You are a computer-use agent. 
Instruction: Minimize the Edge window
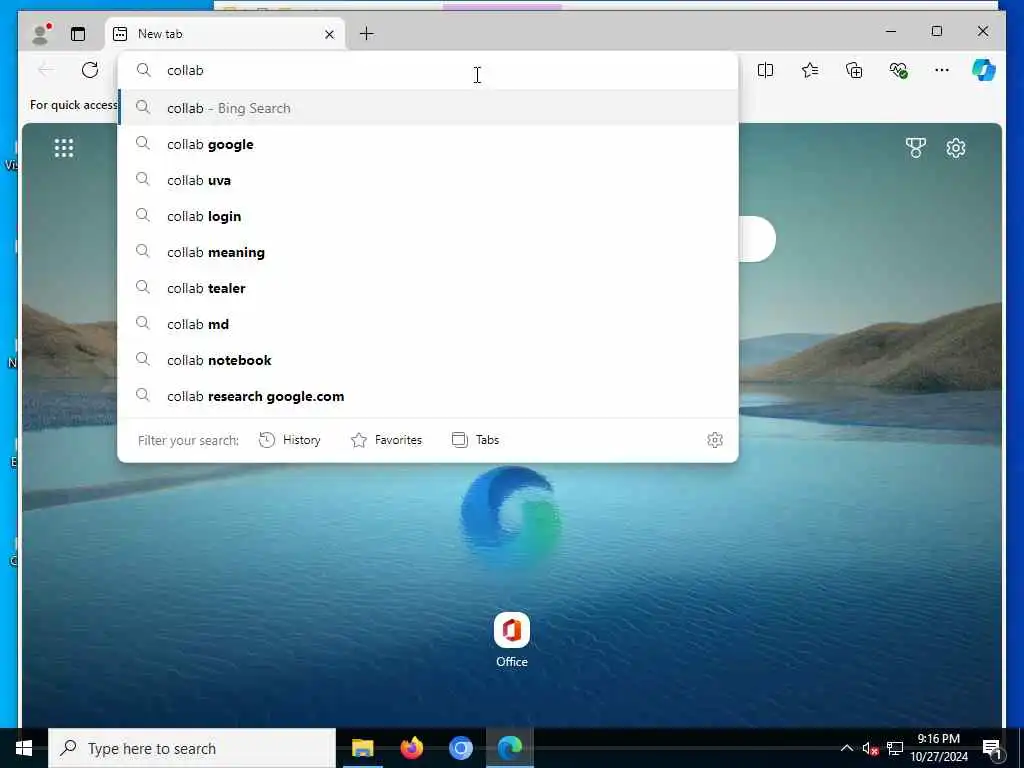[x=891, y=31]
